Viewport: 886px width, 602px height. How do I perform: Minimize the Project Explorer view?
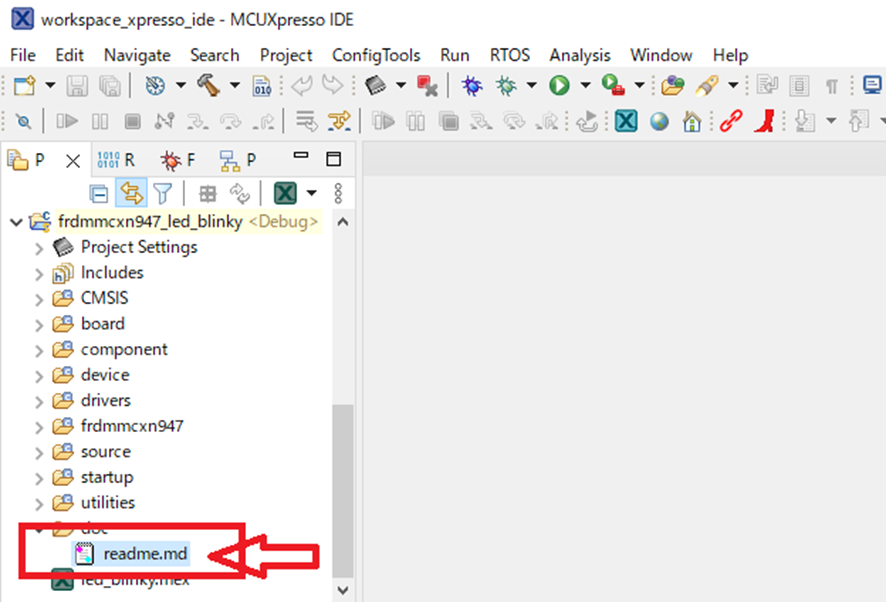pyautogui.click(x=301, y=154)
